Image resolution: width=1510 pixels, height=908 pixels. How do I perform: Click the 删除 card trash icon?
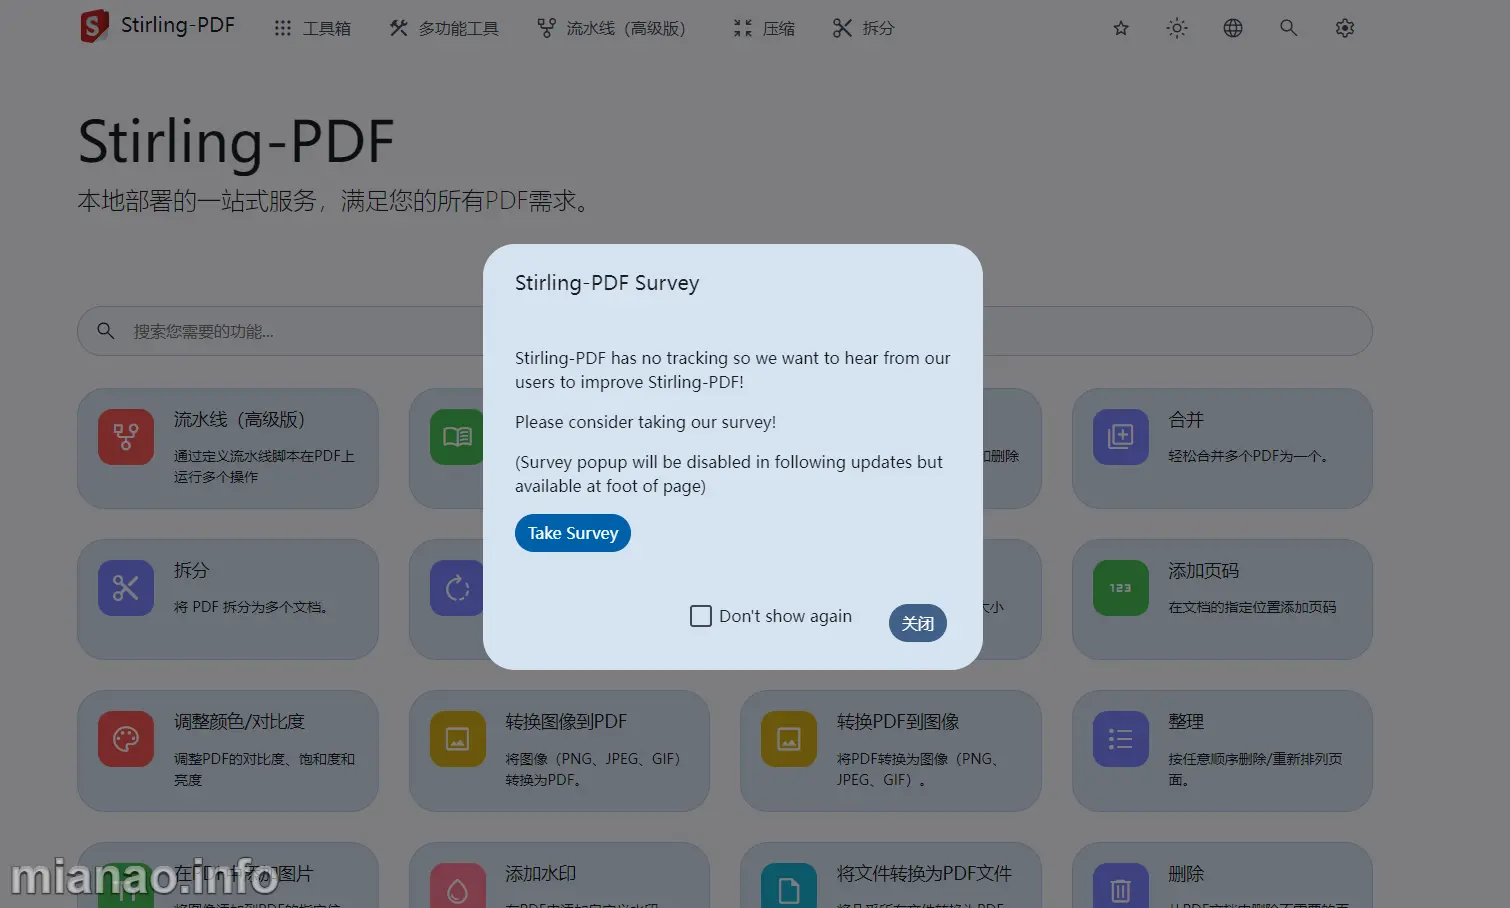(x=1121, y=886)
